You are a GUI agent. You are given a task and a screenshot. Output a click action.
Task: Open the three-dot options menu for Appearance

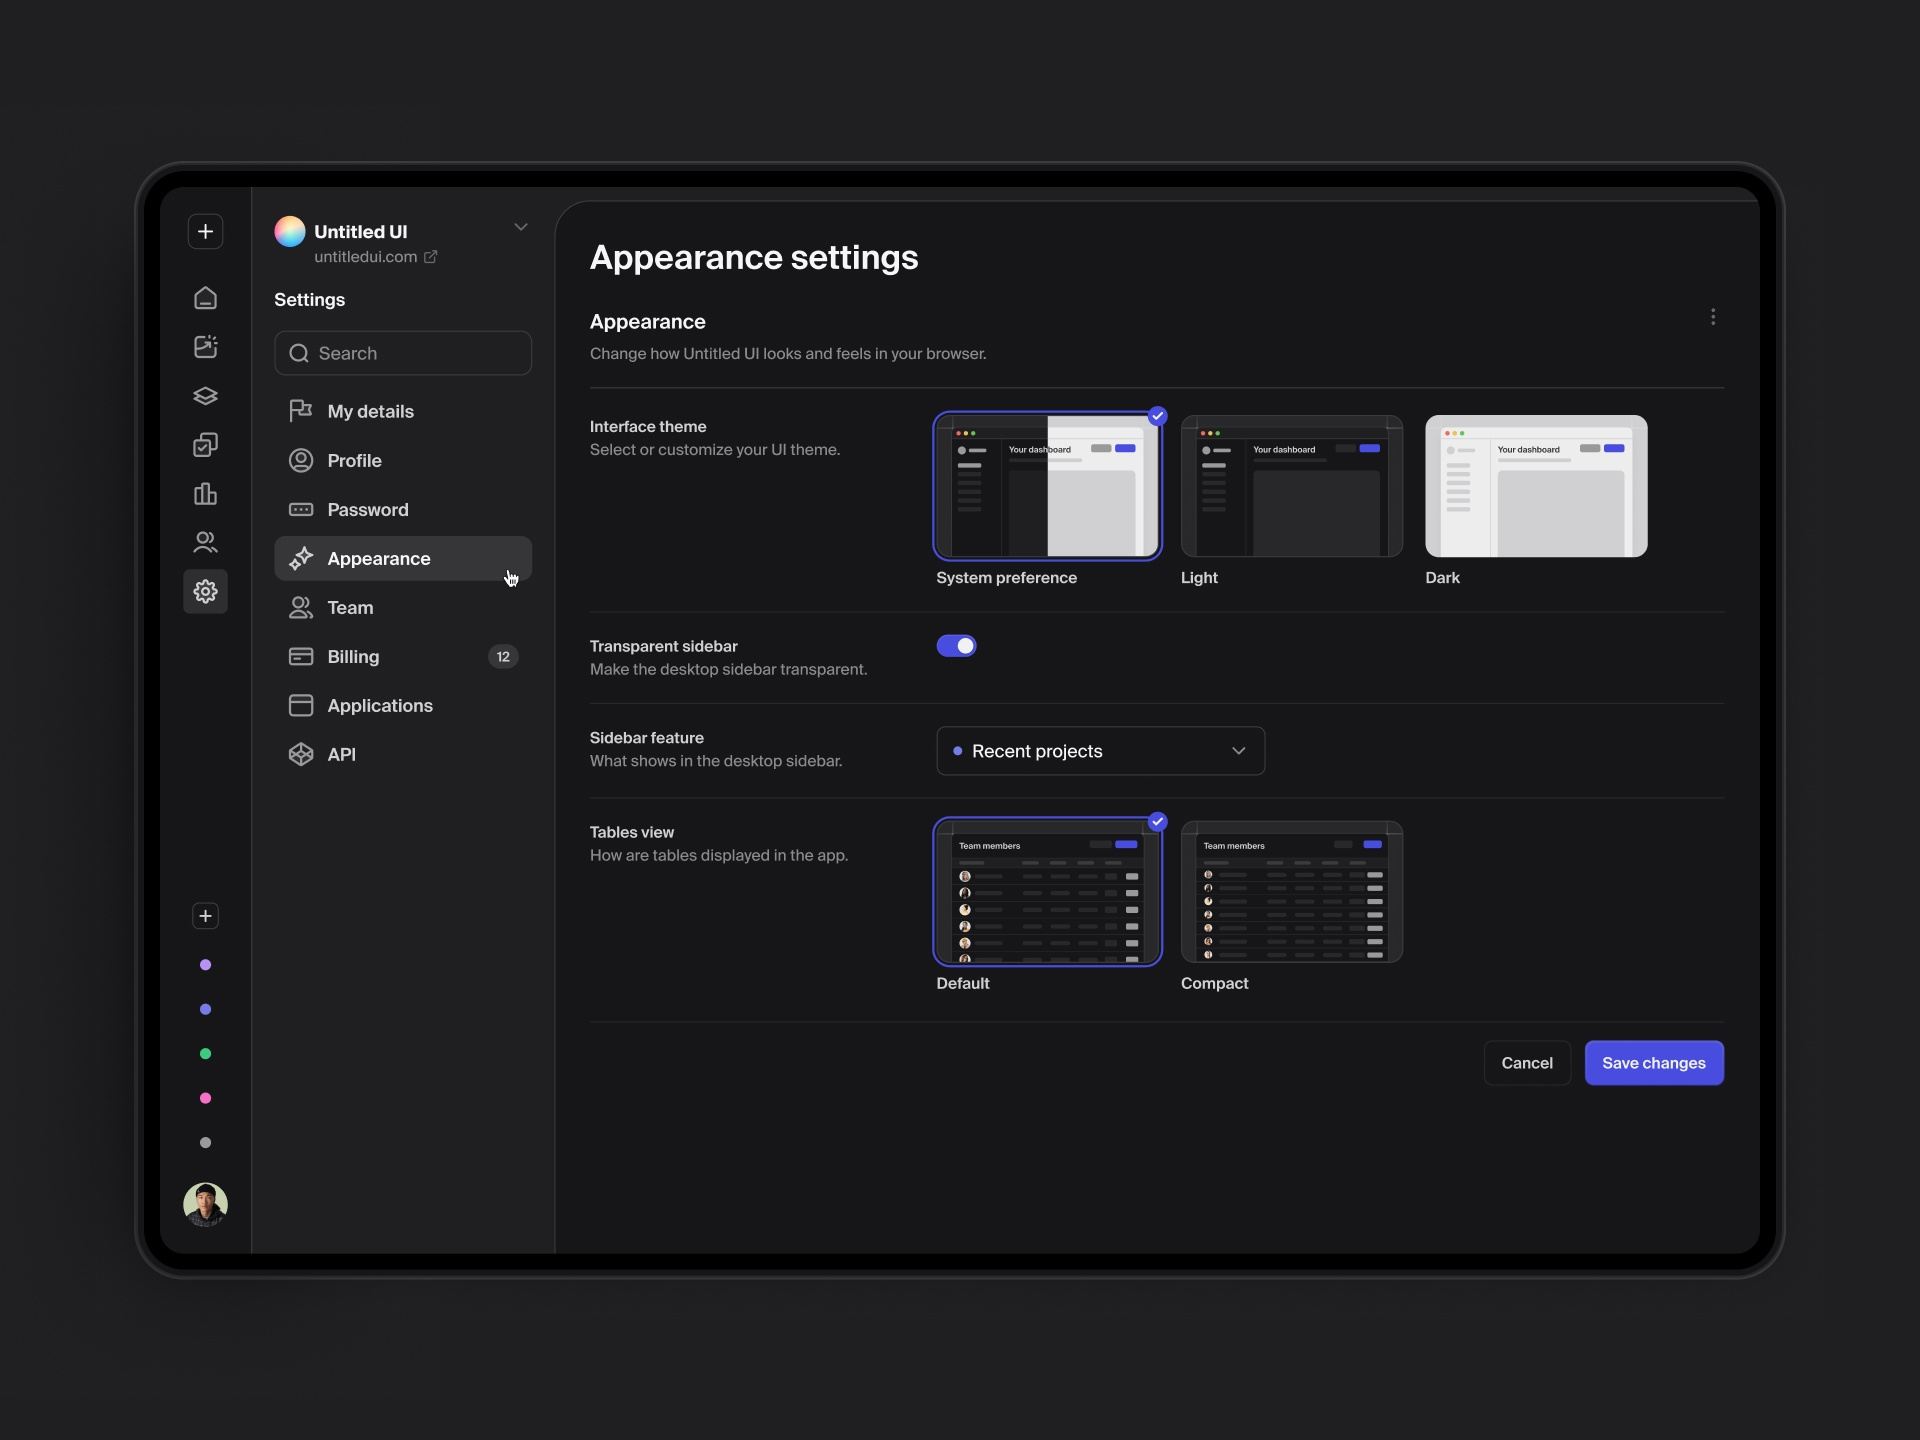pyautogui.click(x=1712, y=317)
